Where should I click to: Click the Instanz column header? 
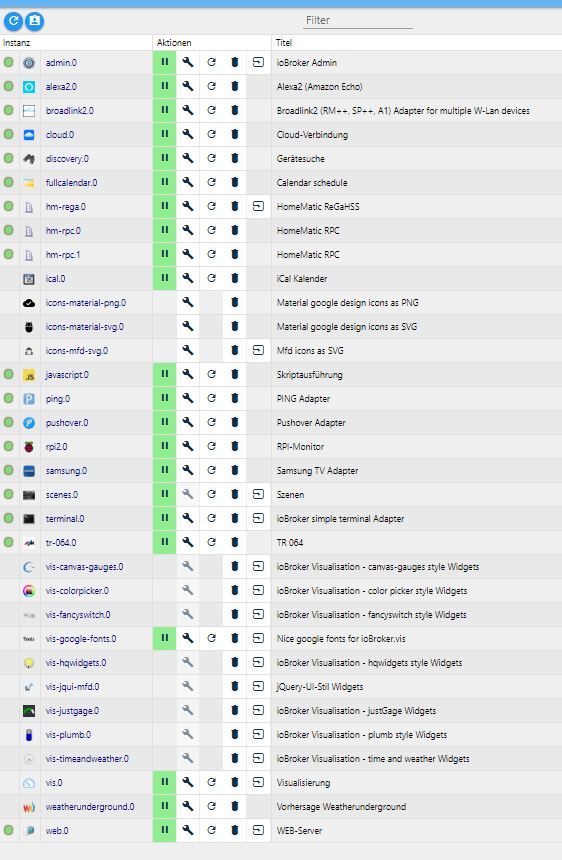(16, 43)
